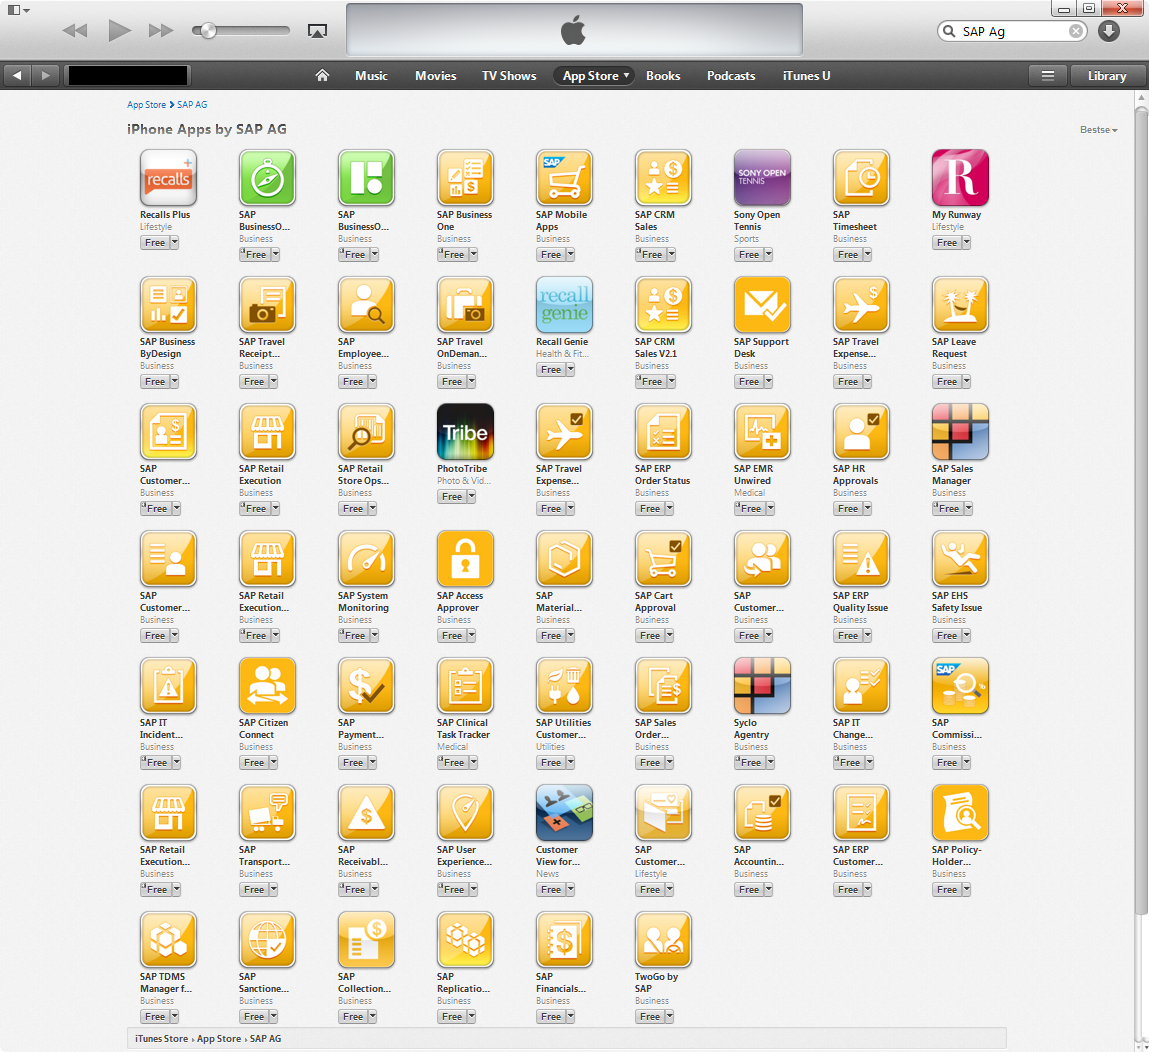Navigate forward with the right arrow button

coord(45,75)
